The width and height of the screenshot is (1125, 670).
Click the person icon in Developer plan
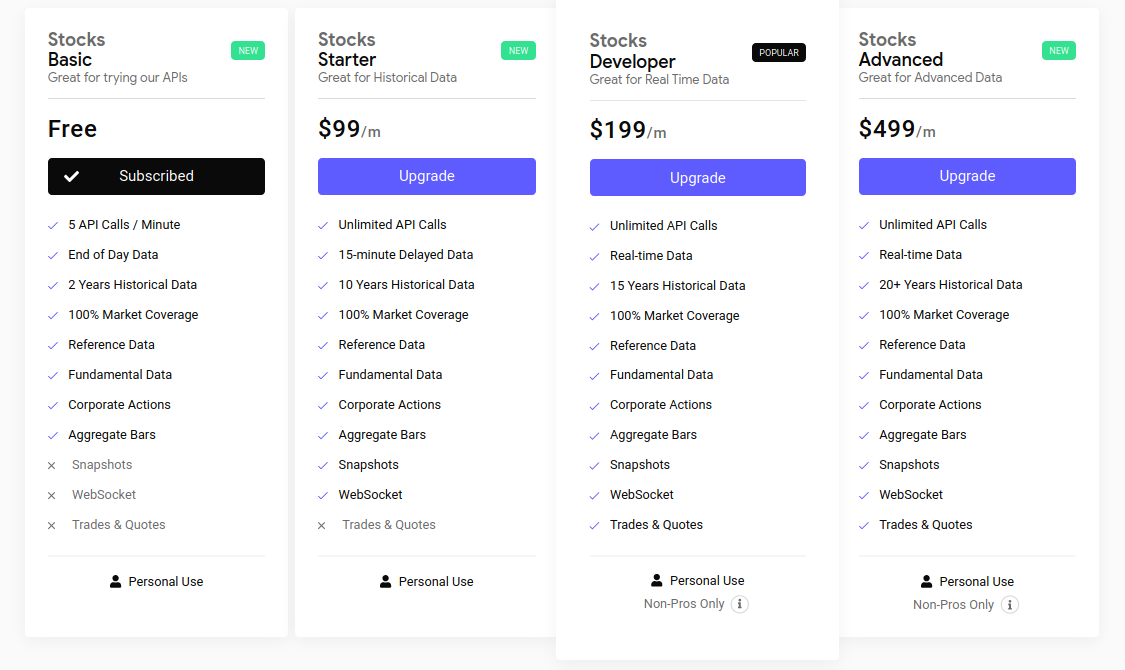(x=657, y=580)
